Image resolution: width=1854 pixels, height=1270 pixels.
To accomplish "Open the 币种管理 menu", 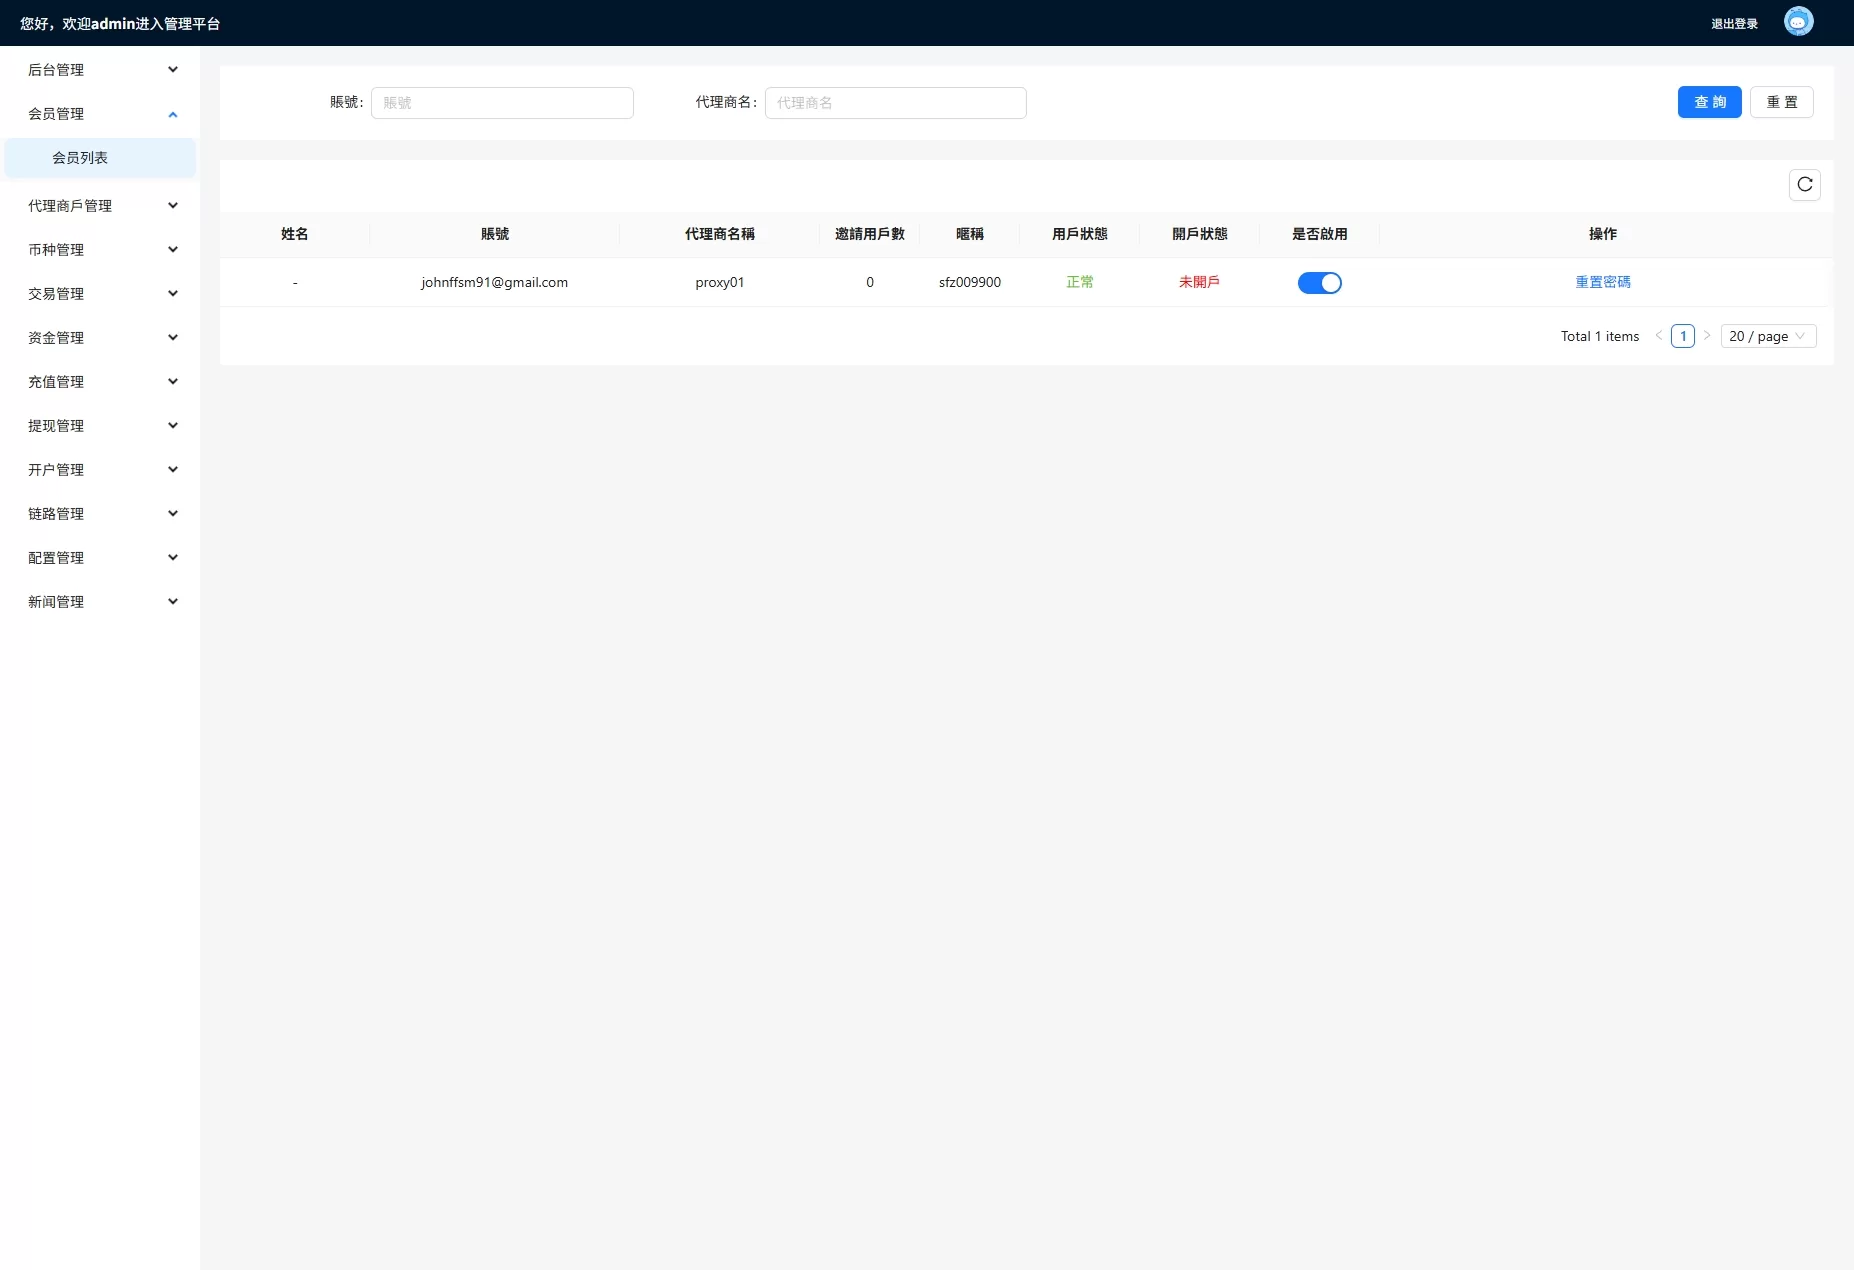I will 100,250.
